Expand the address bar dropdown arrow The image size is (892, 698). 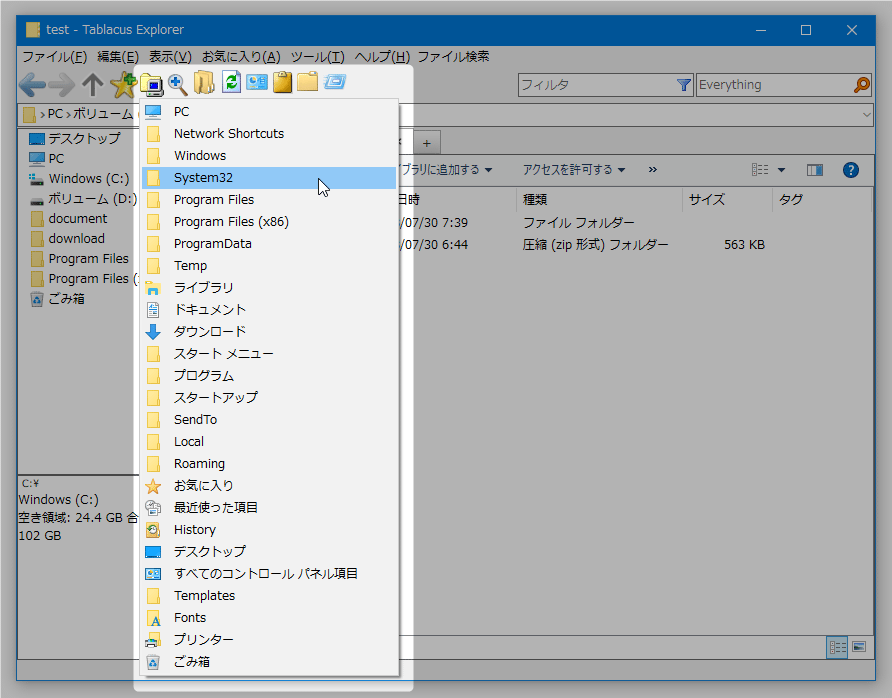pos(866,114)
